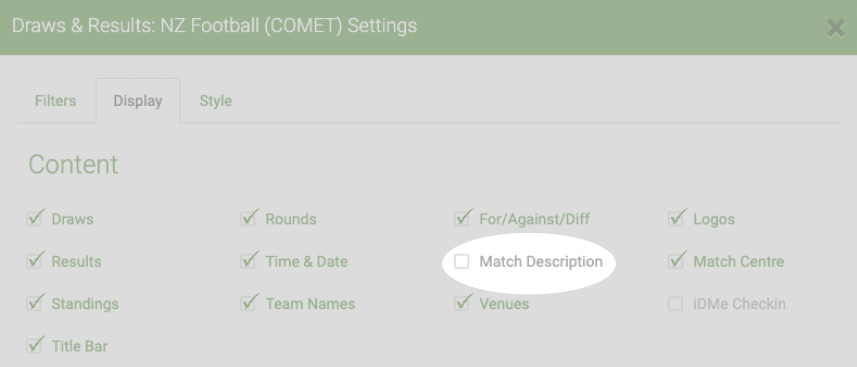
Task: Toggle the Venues checkbox
Action: (462, 304)
